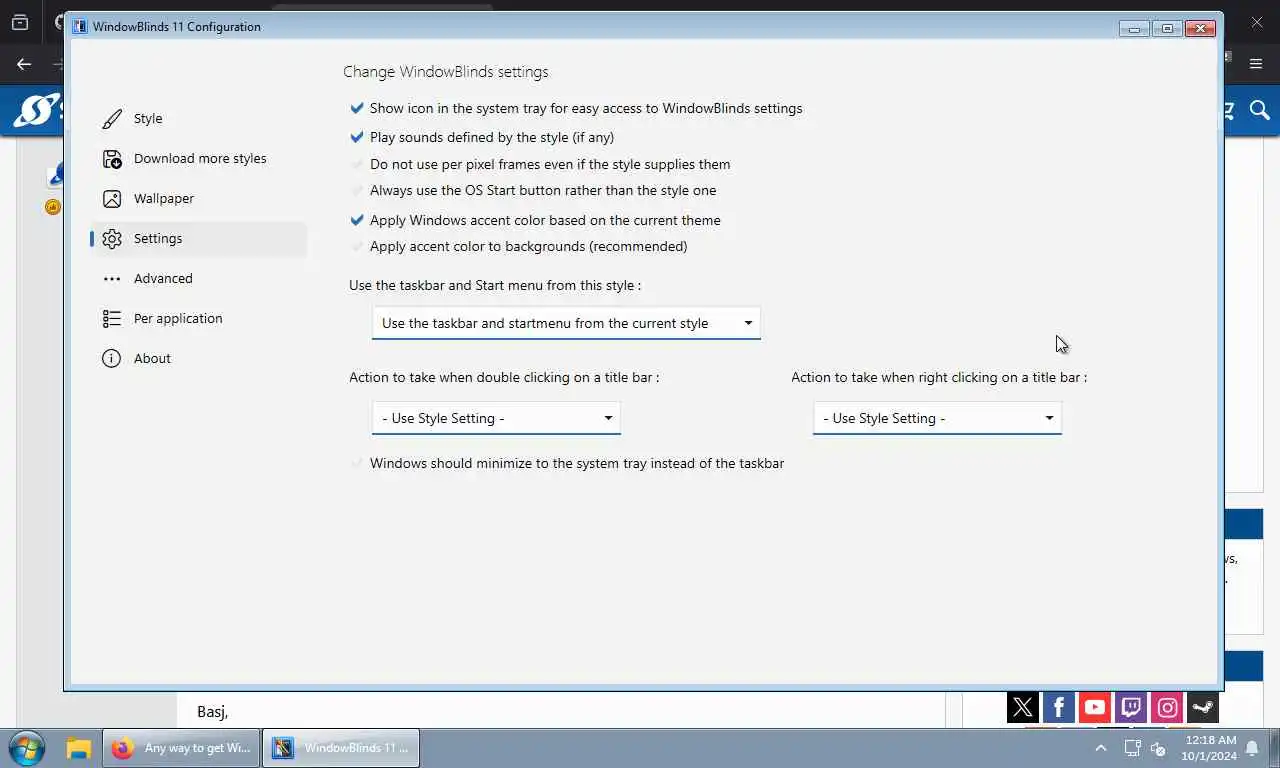
Task: Open the Steam link in browser page
Action: pyautogui.click(x=1203, y=708)
